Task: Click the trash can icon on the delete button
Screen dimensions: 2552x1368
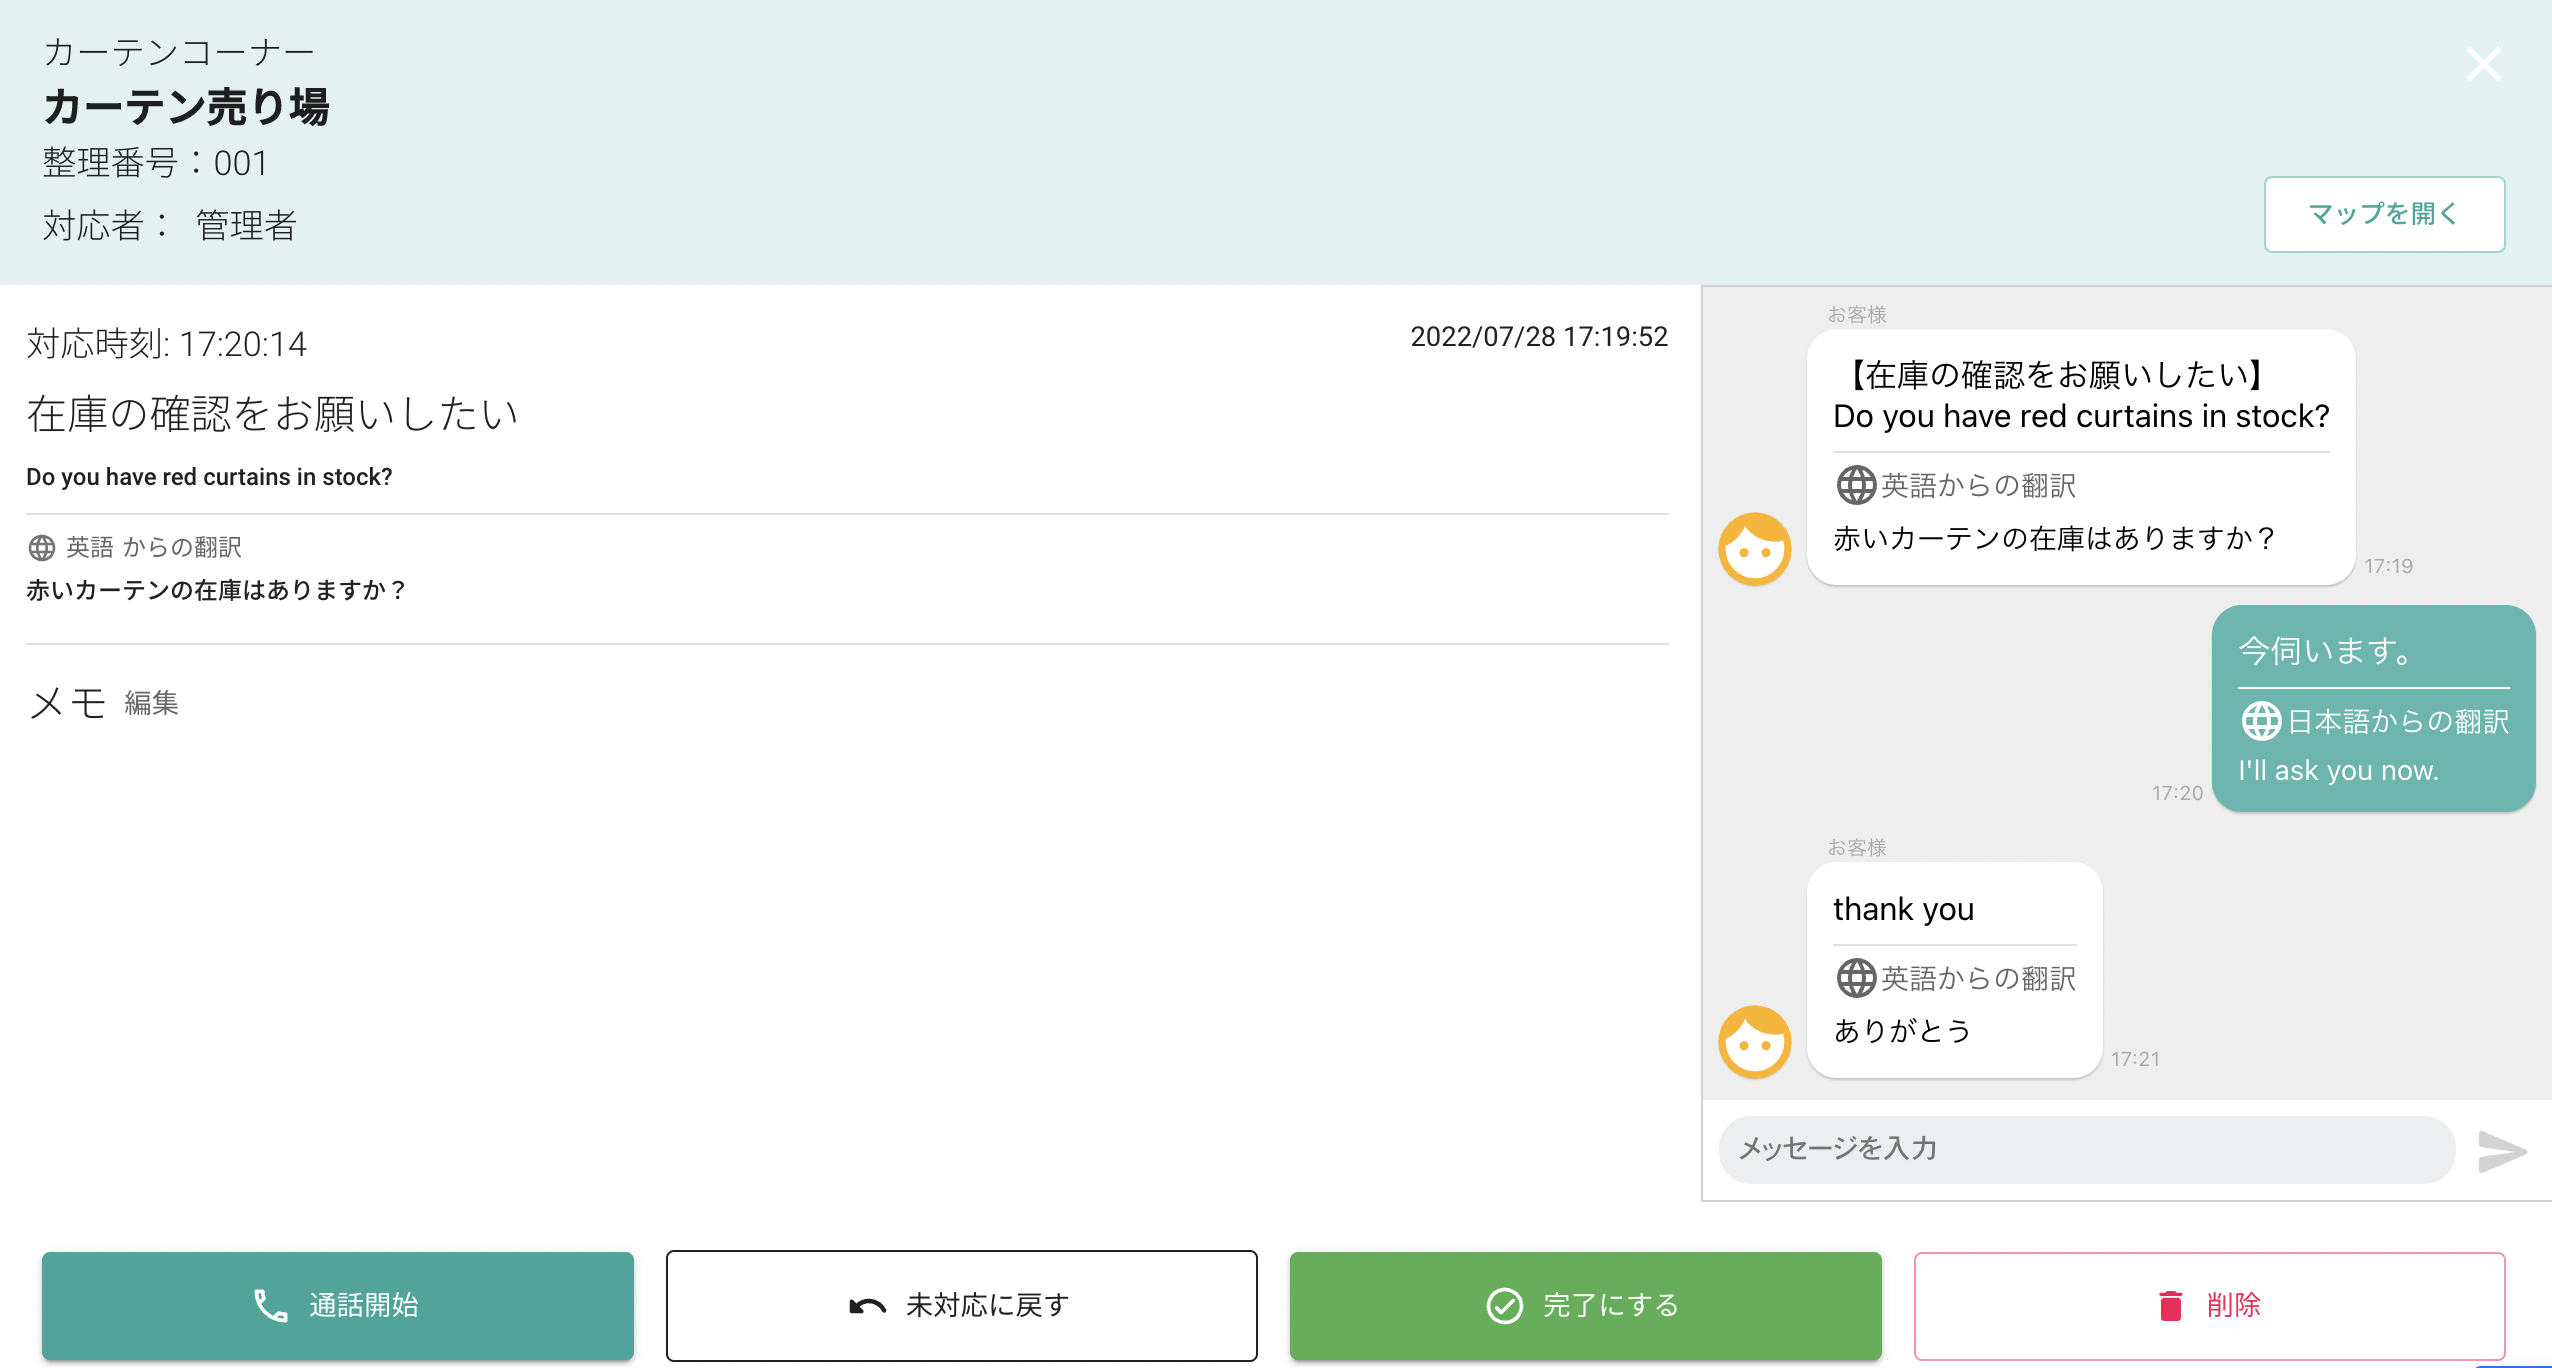Action: [x=2170, y=1305]
